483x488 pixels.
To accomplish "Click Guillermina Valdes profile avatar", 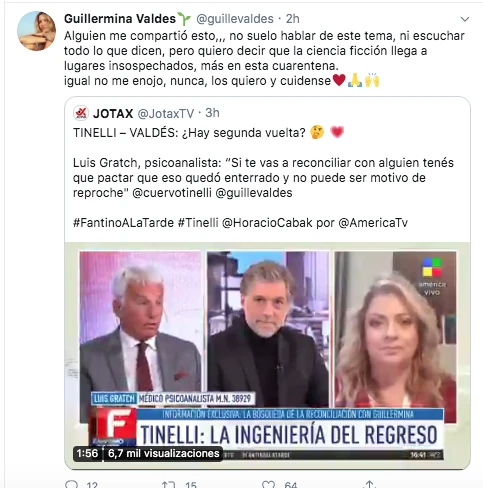I will (x=36, y=31).
